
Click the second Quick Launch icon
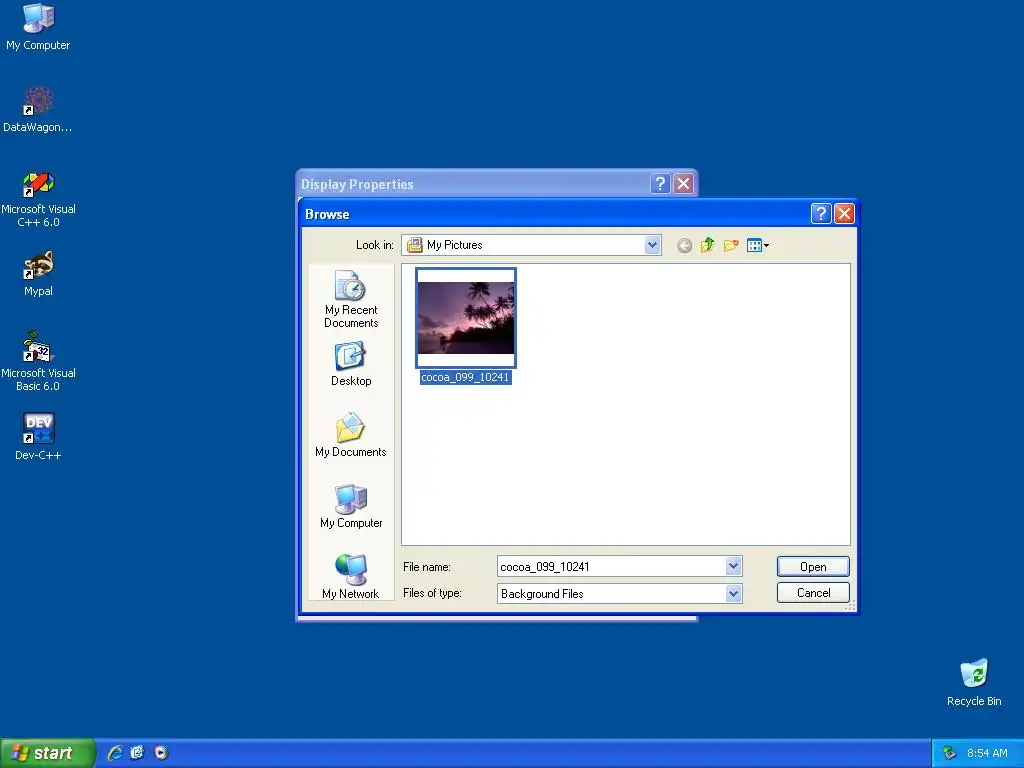[137, 753]
